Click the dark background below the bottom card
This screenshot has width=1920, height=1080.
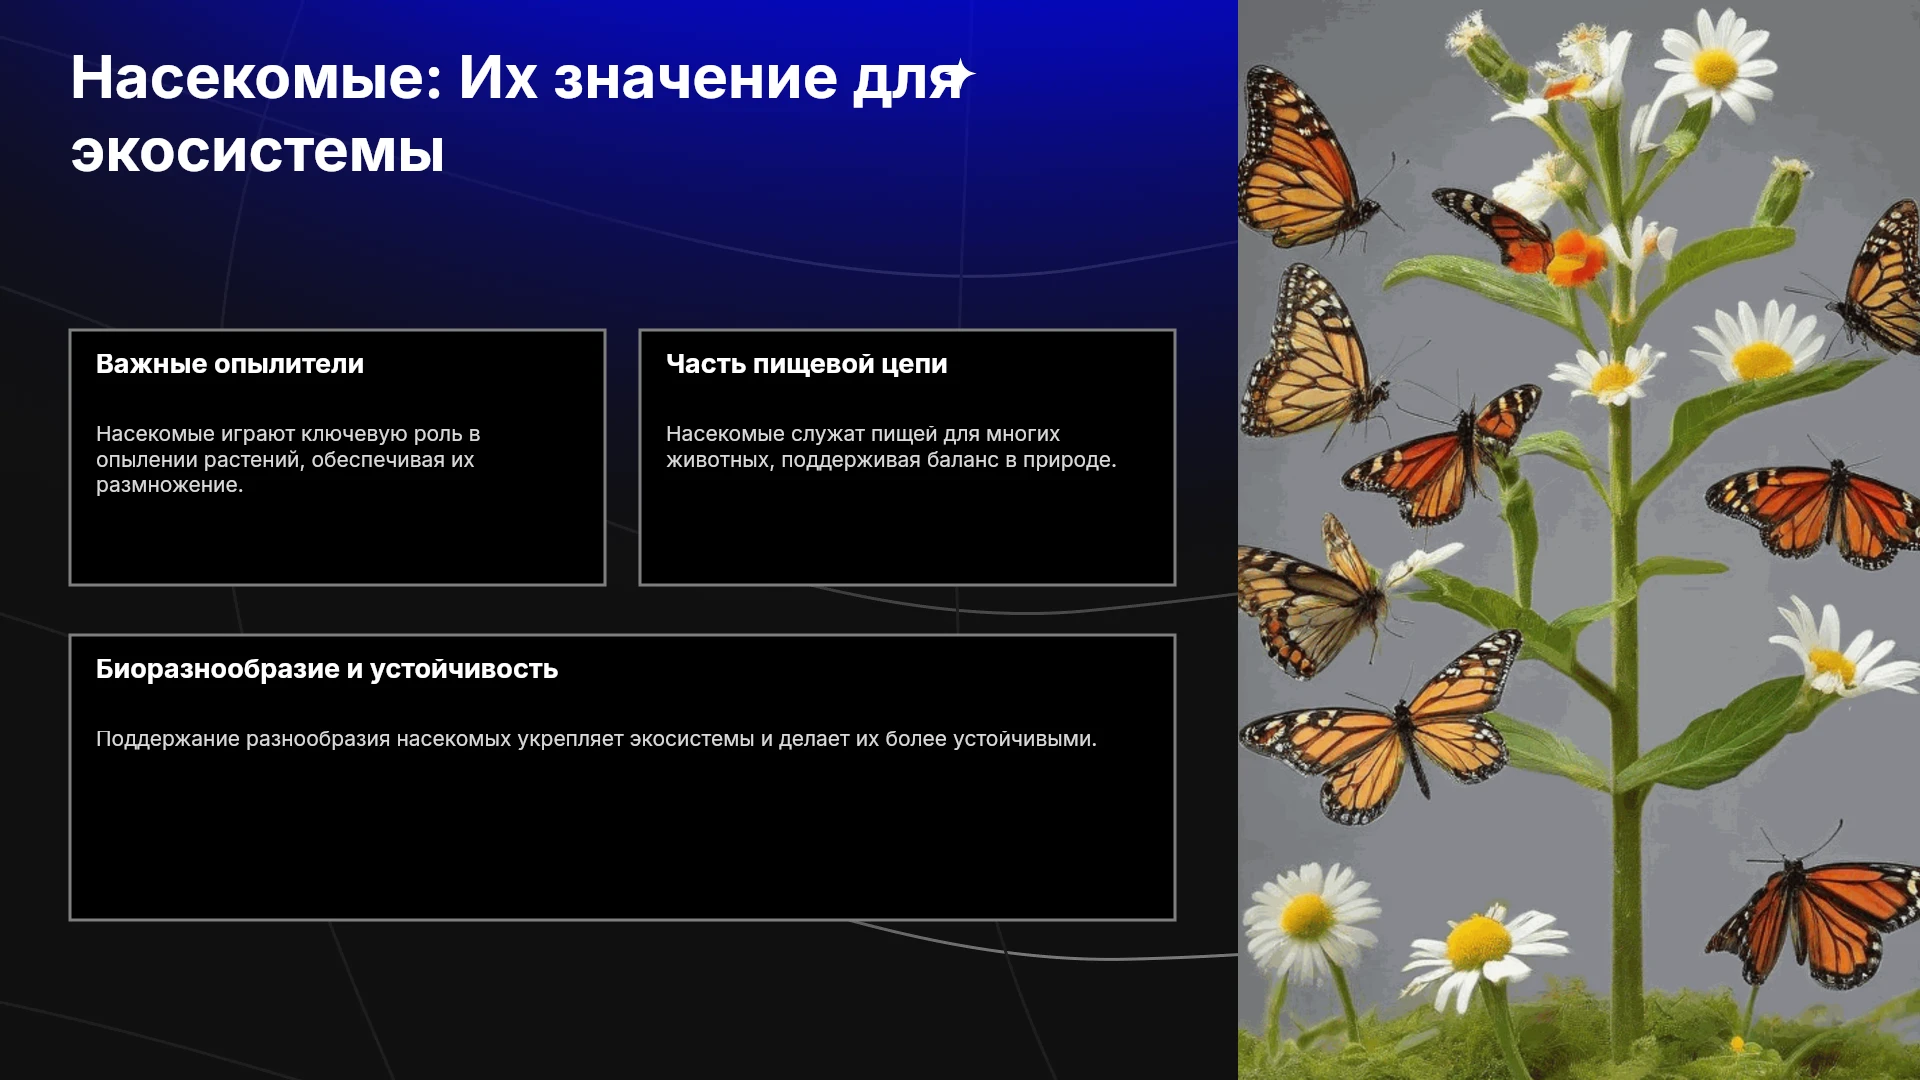click(x=620, y=1000)
